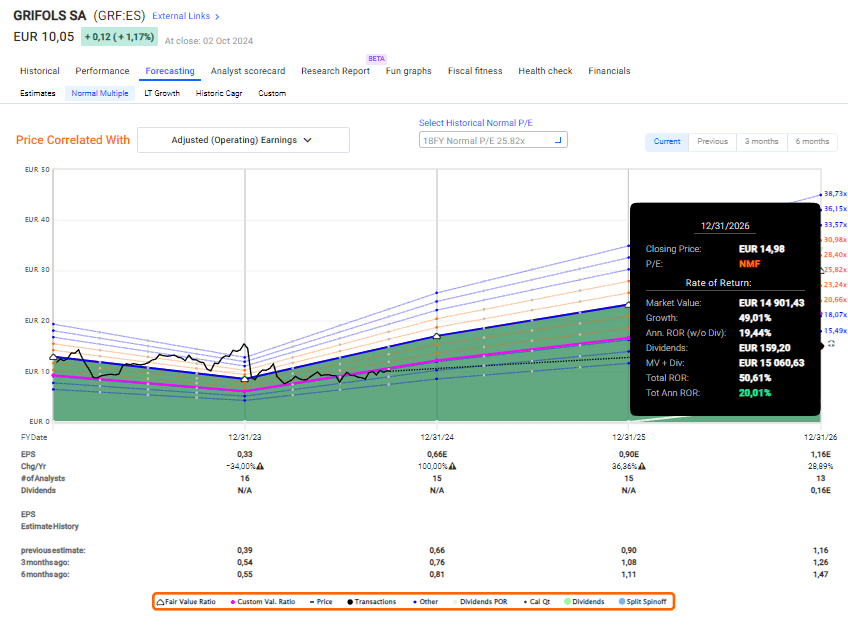Toggle the 6 months comparison option
This screenshot has height=628, width=848.
(x=812, y=141)
